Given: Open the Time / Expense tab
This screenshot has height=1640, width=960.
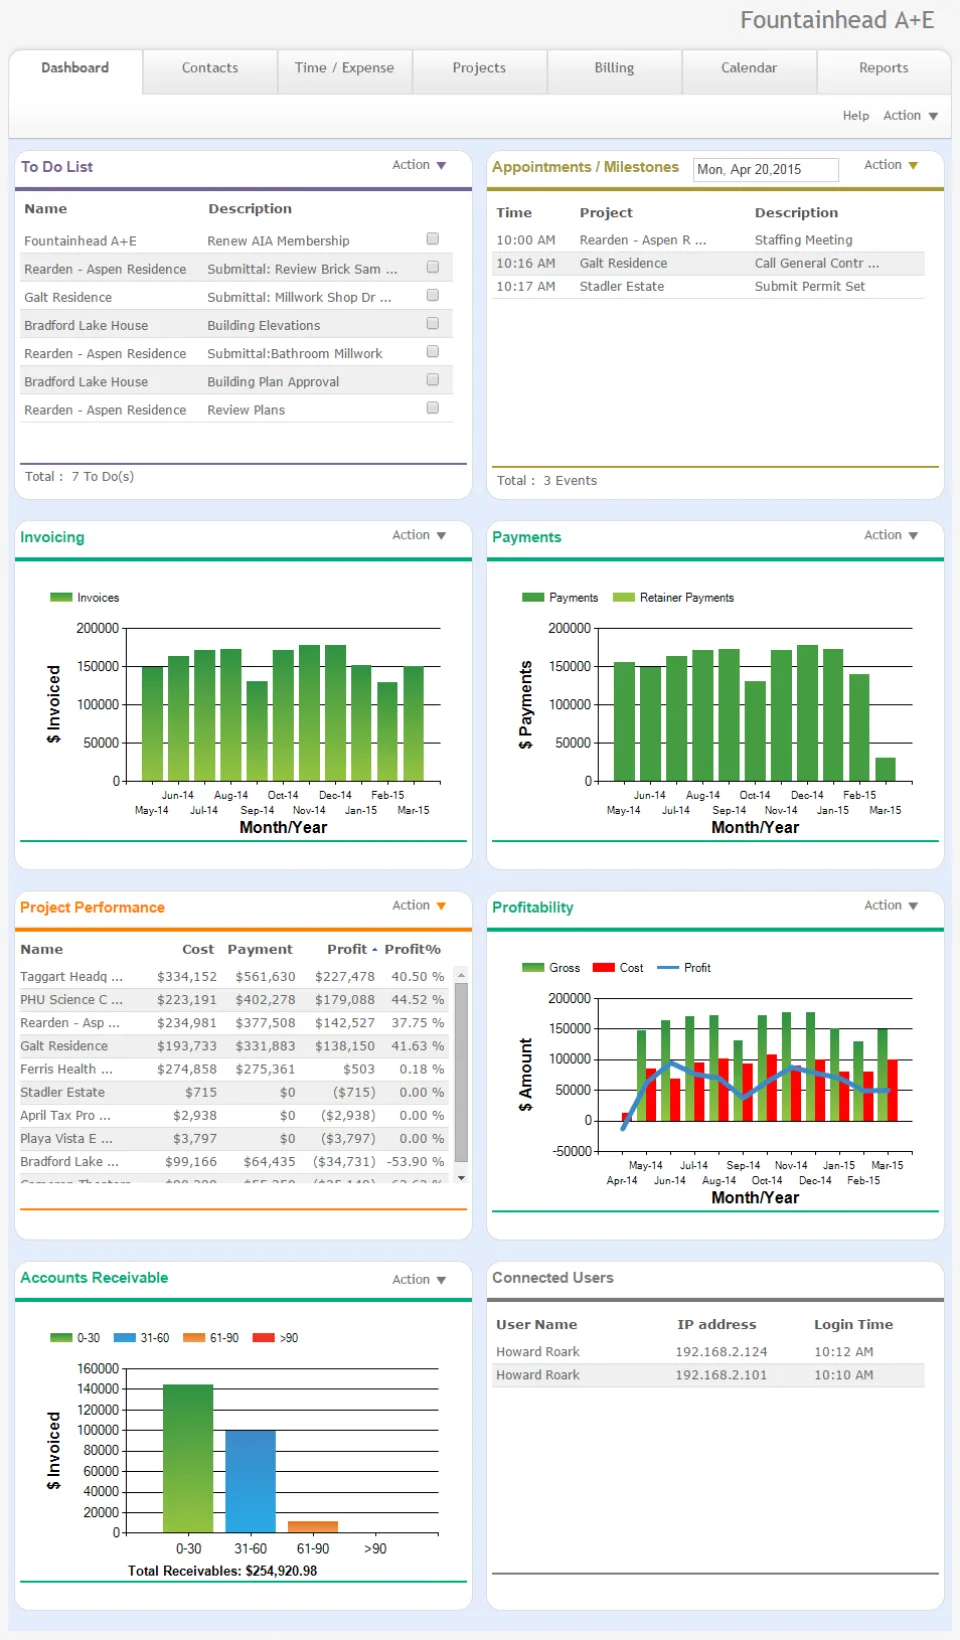Looking at the screenshot, I should tap(344, 68).
